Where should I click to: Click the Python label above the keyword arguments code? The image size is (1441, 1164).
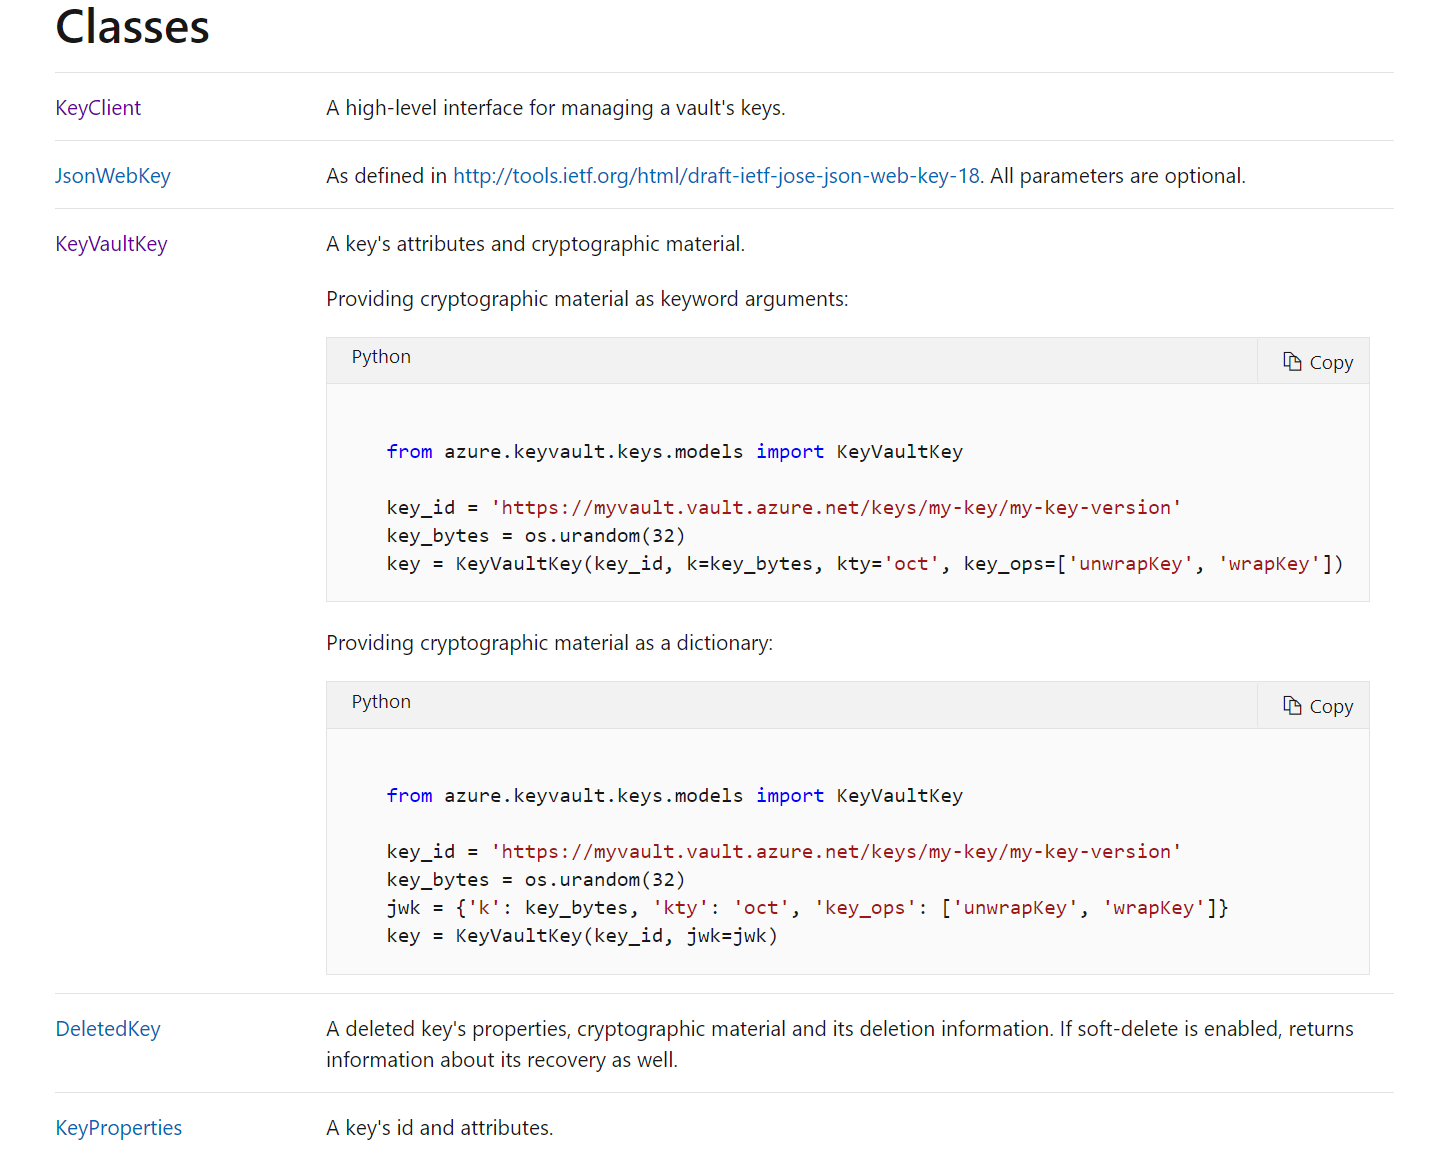point(381,357)
